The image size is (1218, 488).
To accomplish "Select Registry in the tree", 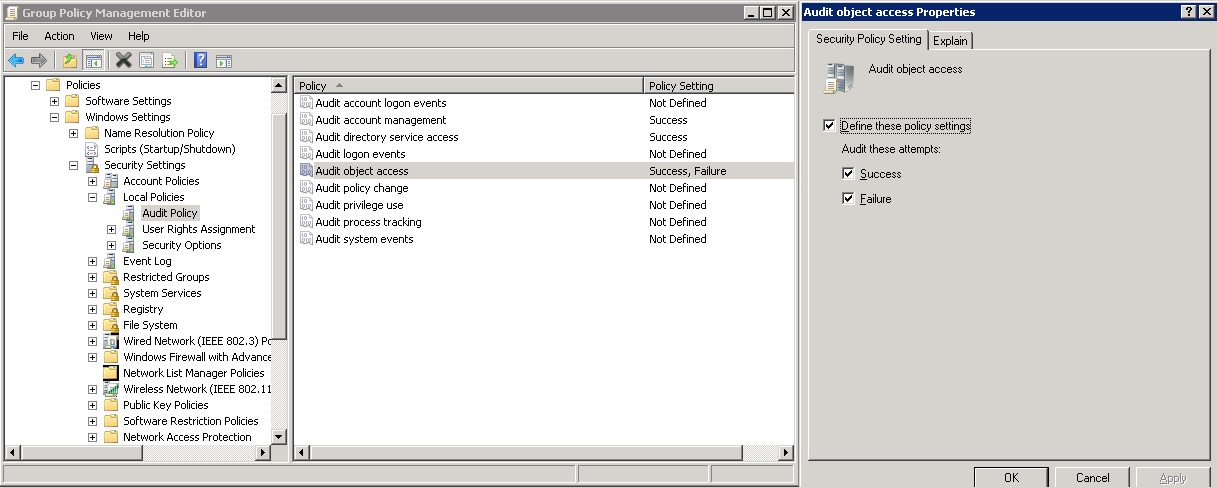I will point(143,309).
